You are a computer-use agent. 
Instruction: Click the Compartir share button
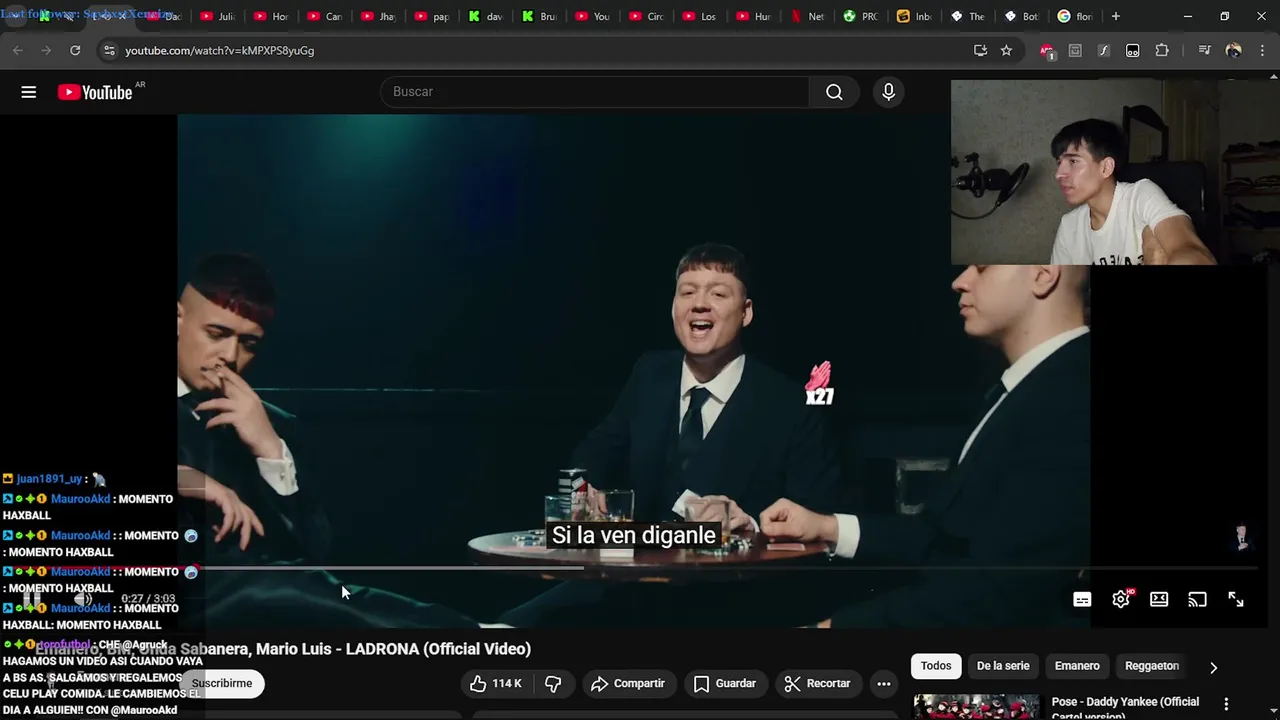(628, 684)
